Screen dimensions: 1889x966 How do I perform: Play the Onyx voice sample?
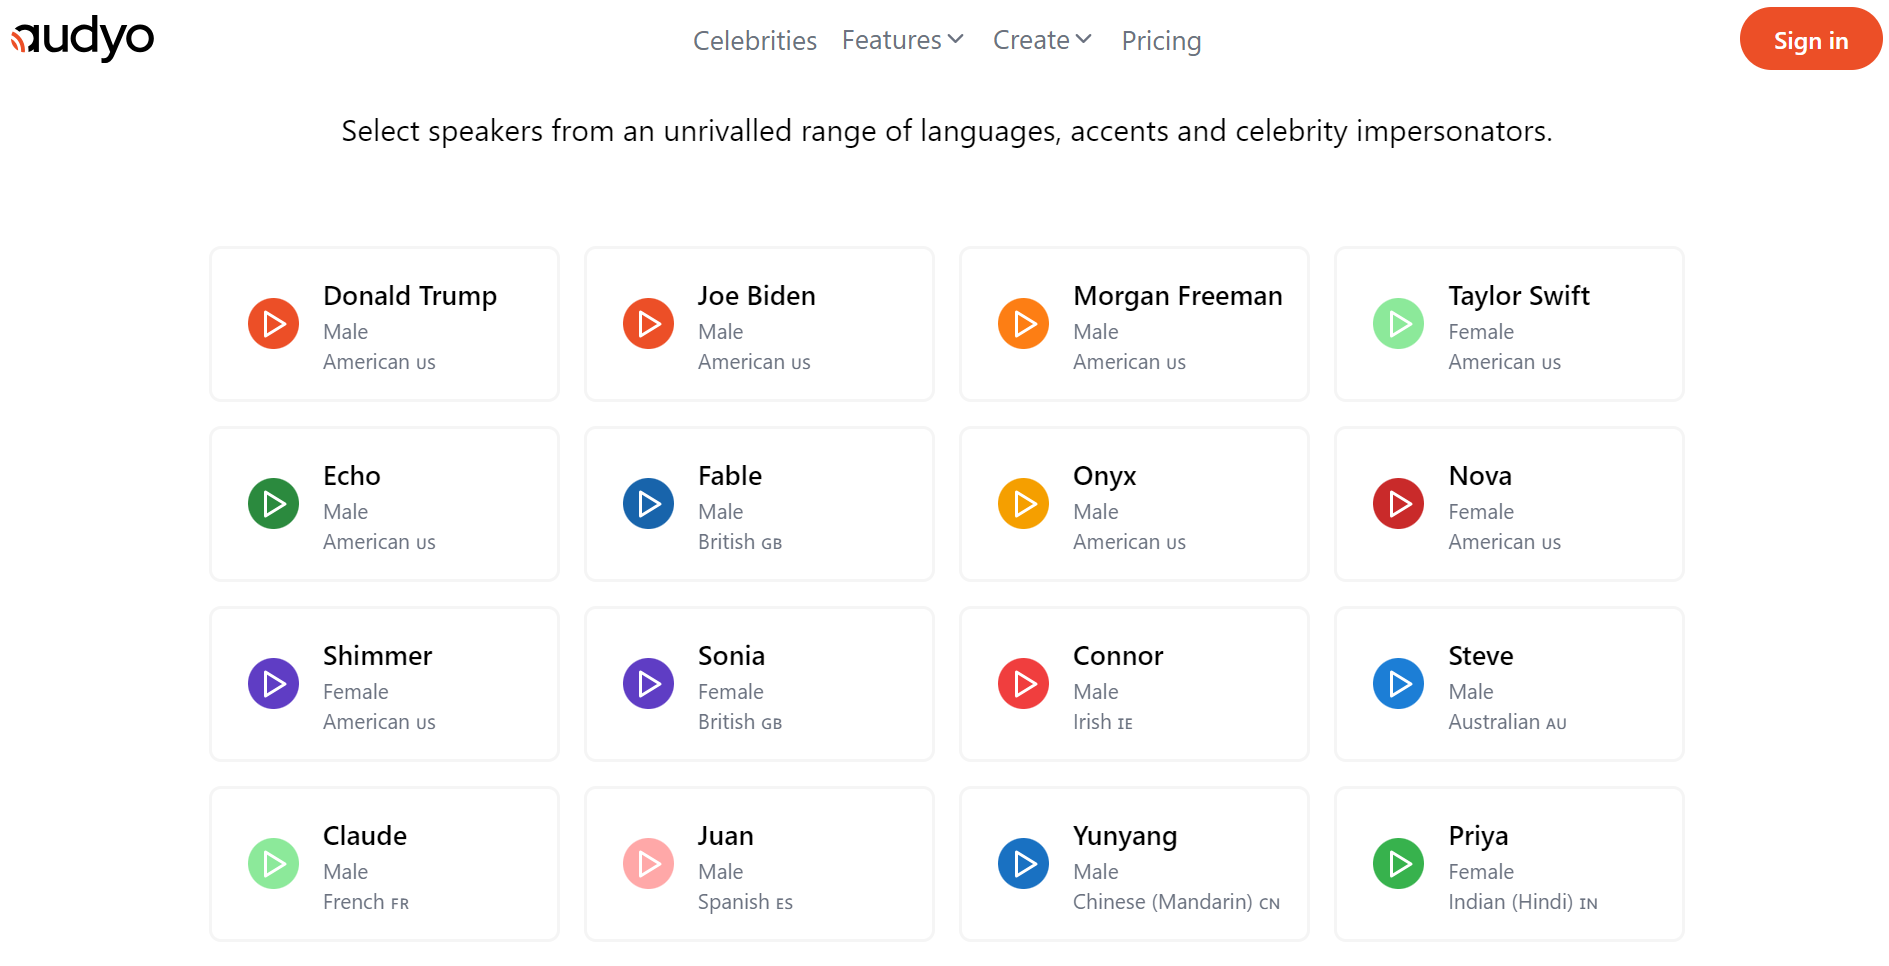pos(1023,504)
